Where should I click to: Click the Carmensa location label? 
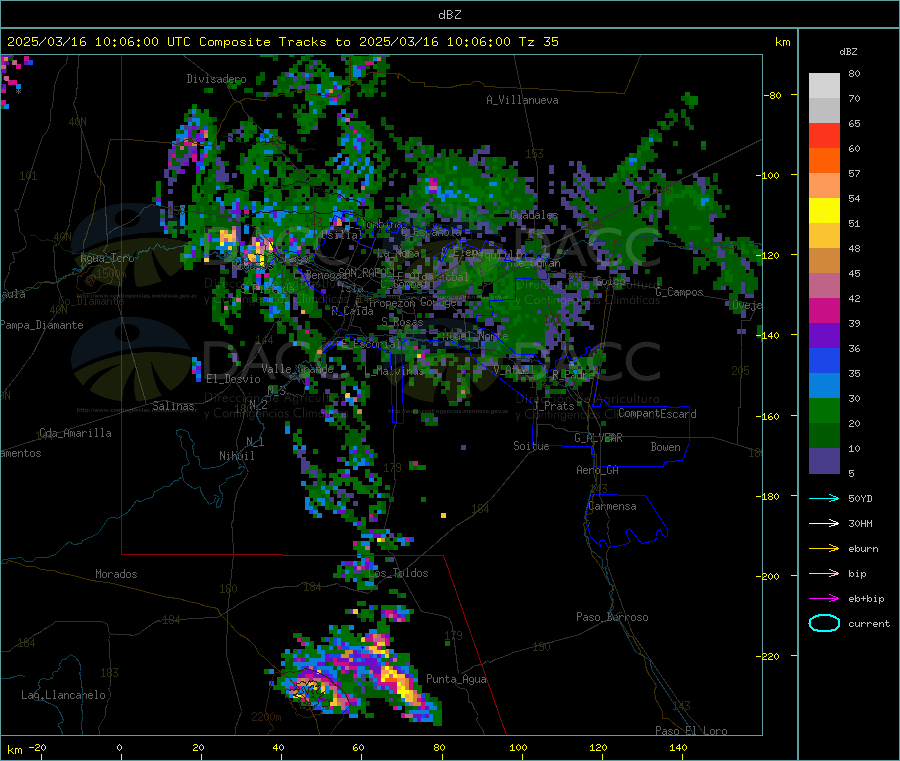pyautogui.click(x=612, y=506)
